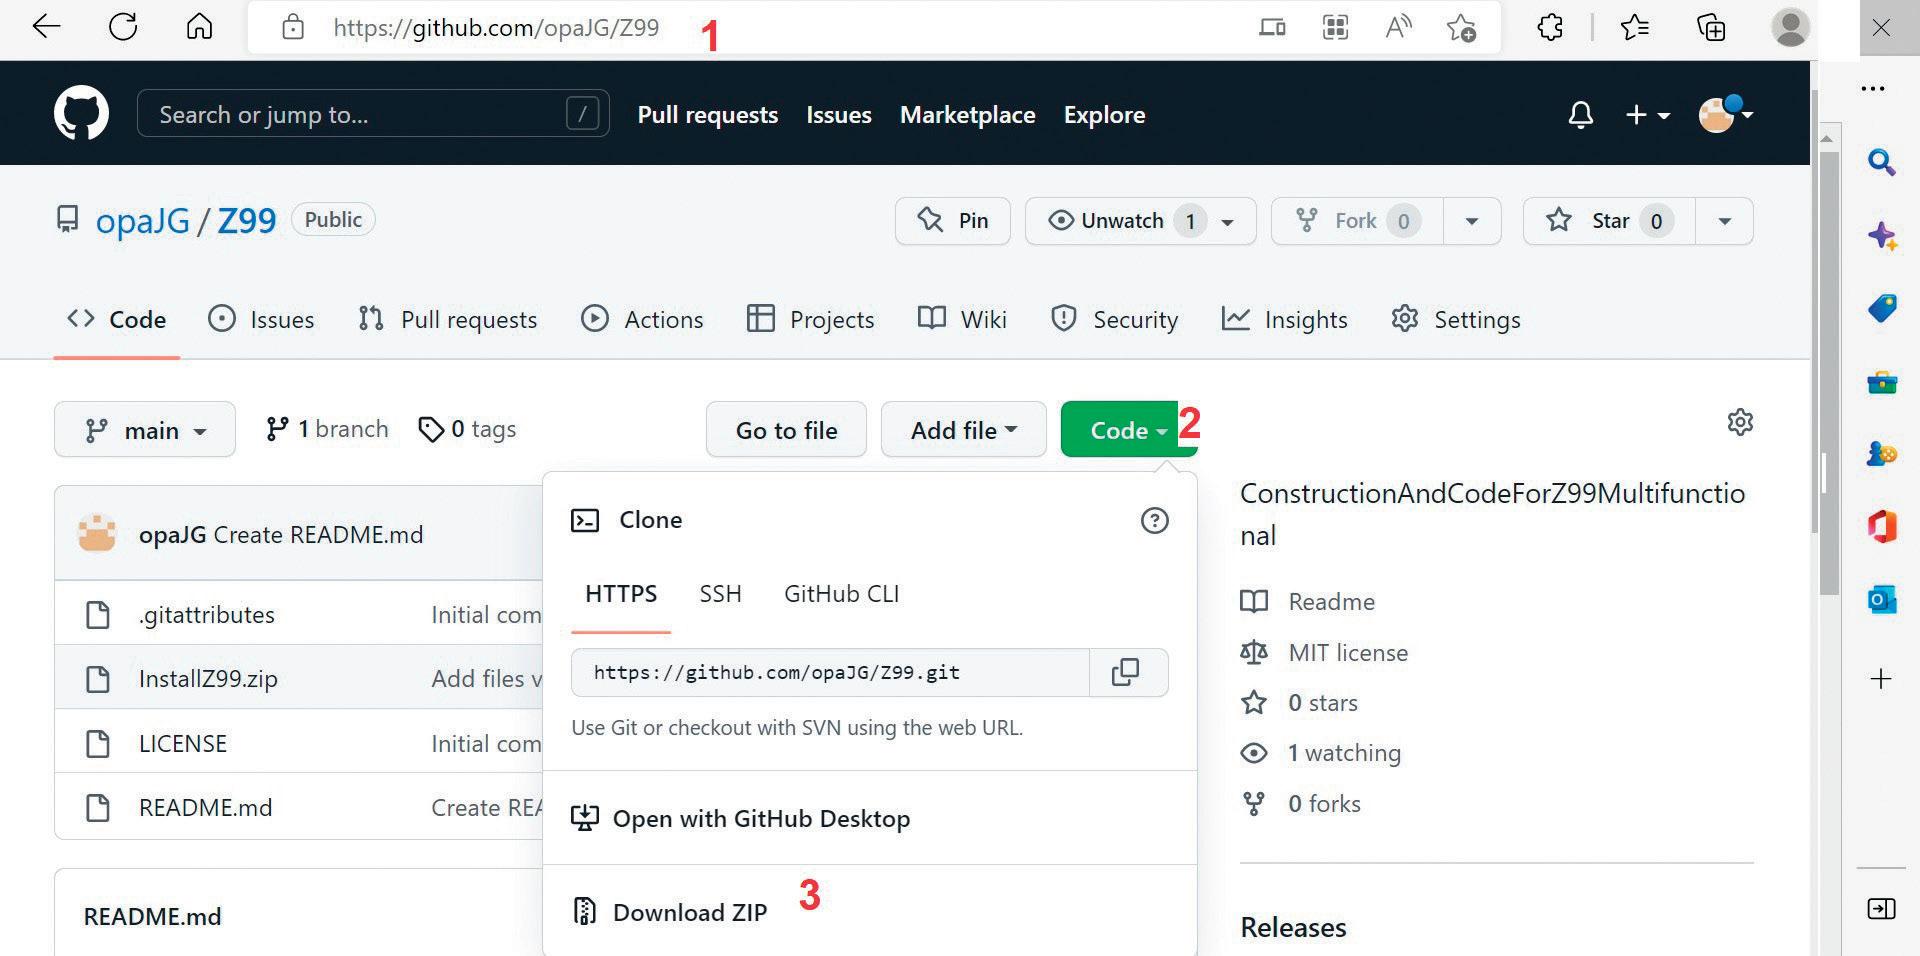
Task: Click the Go to file button
Action: (786, 430)
